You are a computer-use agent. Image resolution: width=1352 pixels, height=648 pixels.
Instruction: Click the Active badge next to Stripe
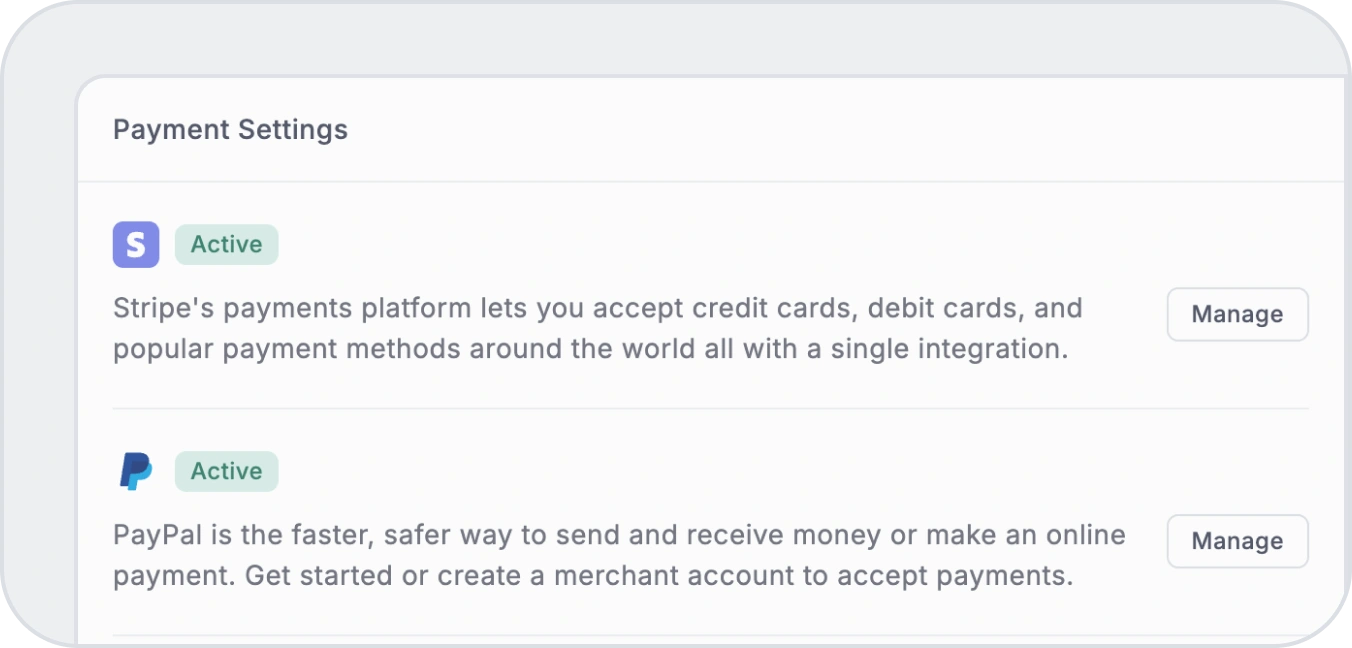(x=226, y=245)
